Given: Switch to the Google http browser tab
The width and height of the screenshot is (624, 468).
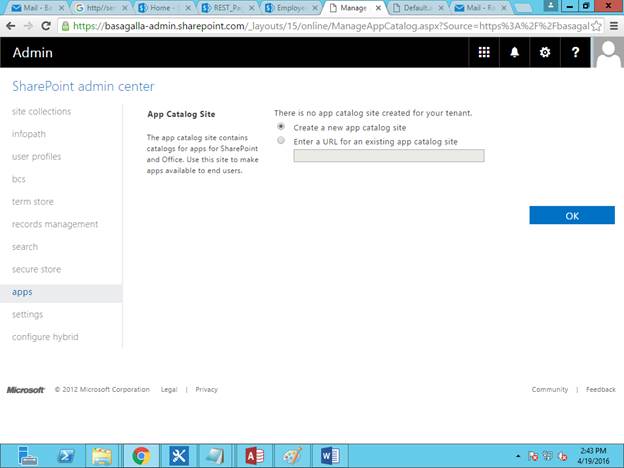Looking at the screenshot, I should point(100,8).
